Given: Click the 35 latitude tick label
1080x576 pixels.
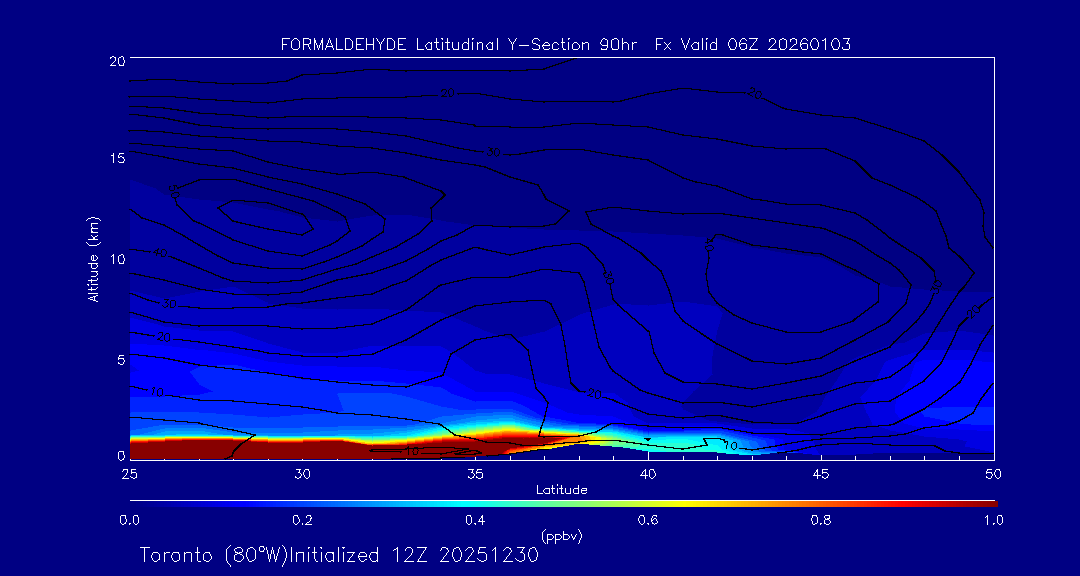Looking at the screenshot, I should coord(475,472).
